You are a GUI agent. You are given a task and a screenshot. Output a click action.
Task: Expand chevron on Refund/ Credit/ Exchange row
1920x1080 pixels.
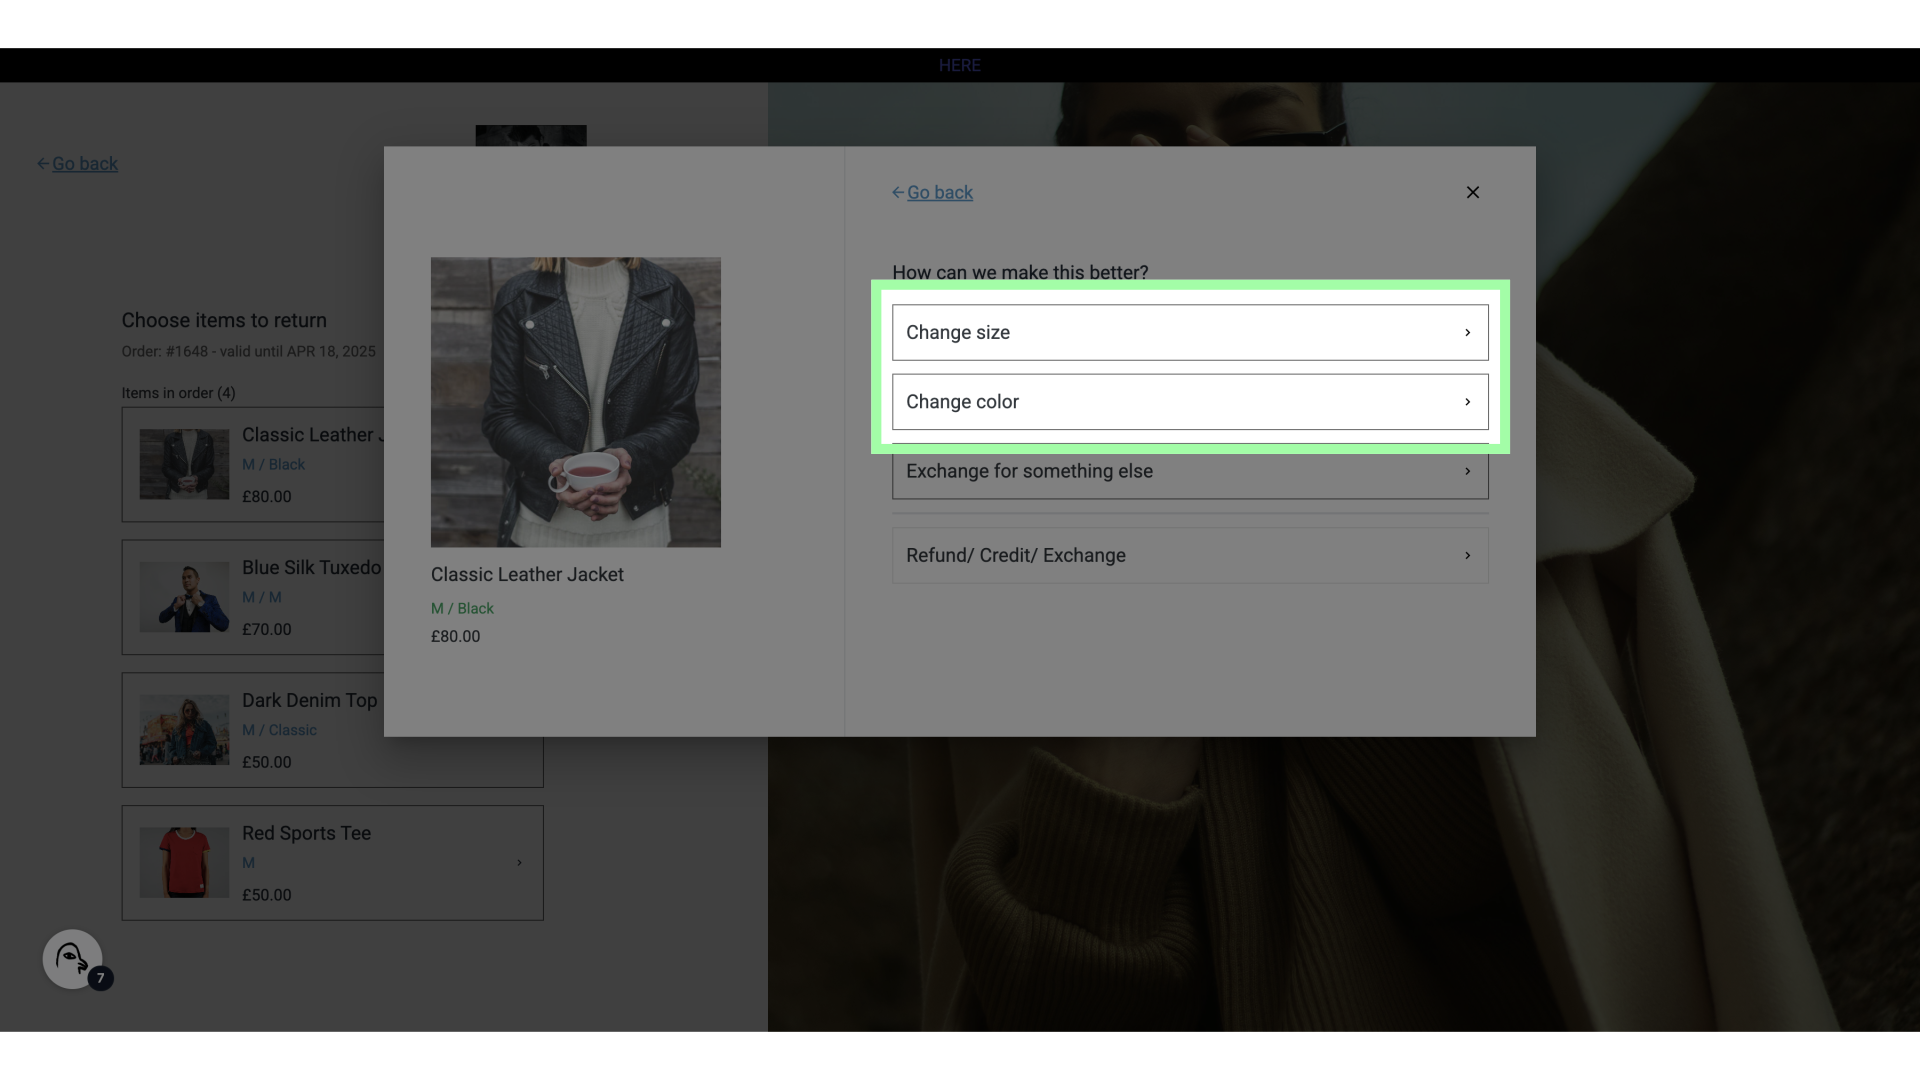tap(1467, 555)
